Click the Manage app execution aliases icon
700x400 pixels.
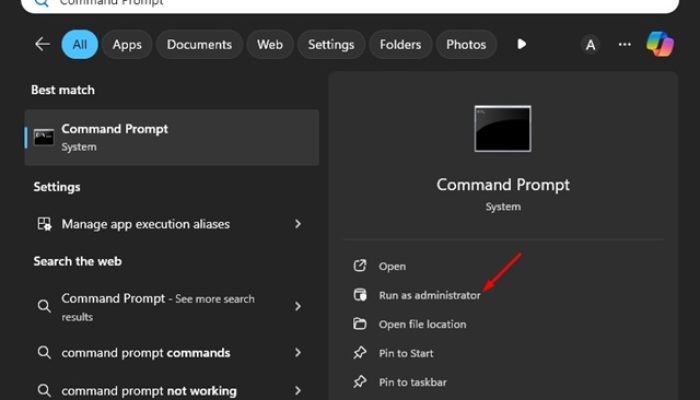[x=44, y=224]
